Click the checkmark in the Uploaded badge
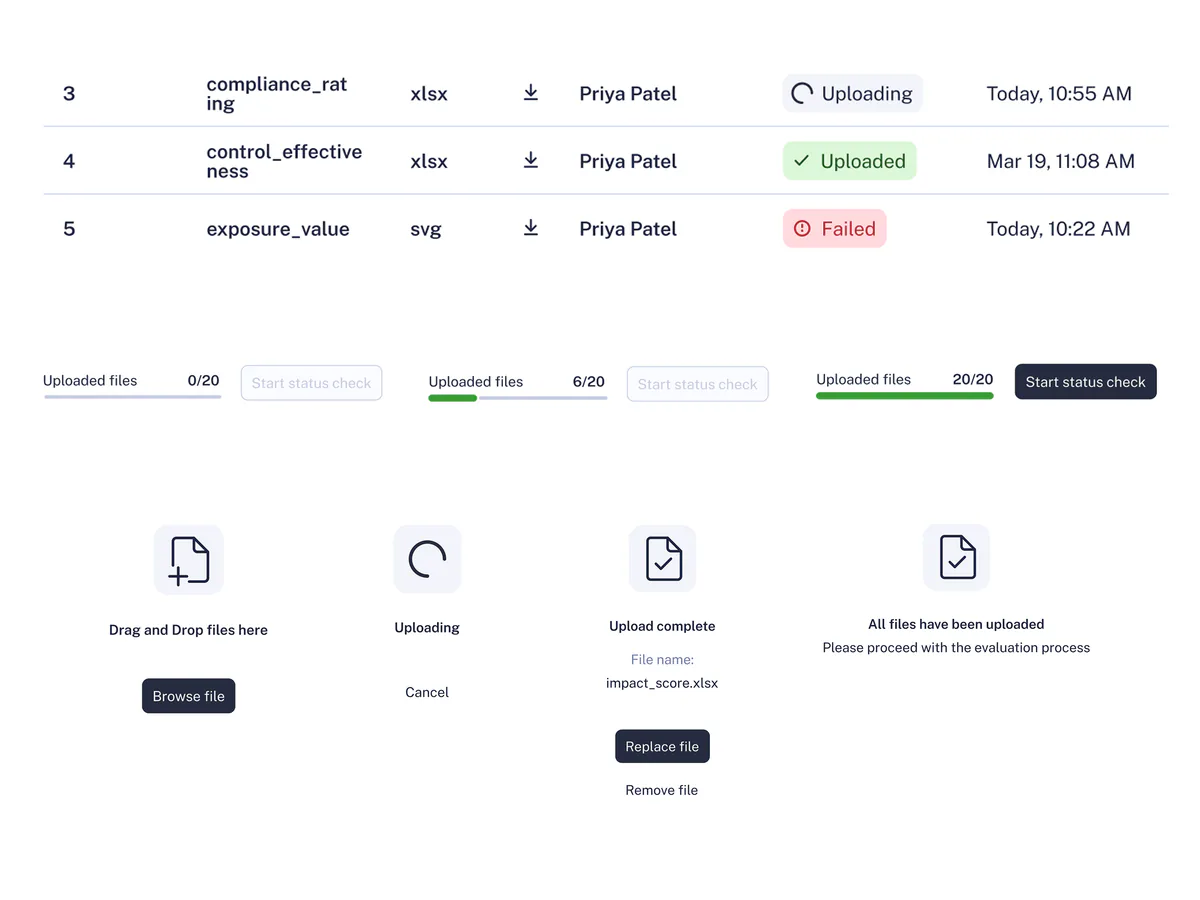 pos(801,161)
